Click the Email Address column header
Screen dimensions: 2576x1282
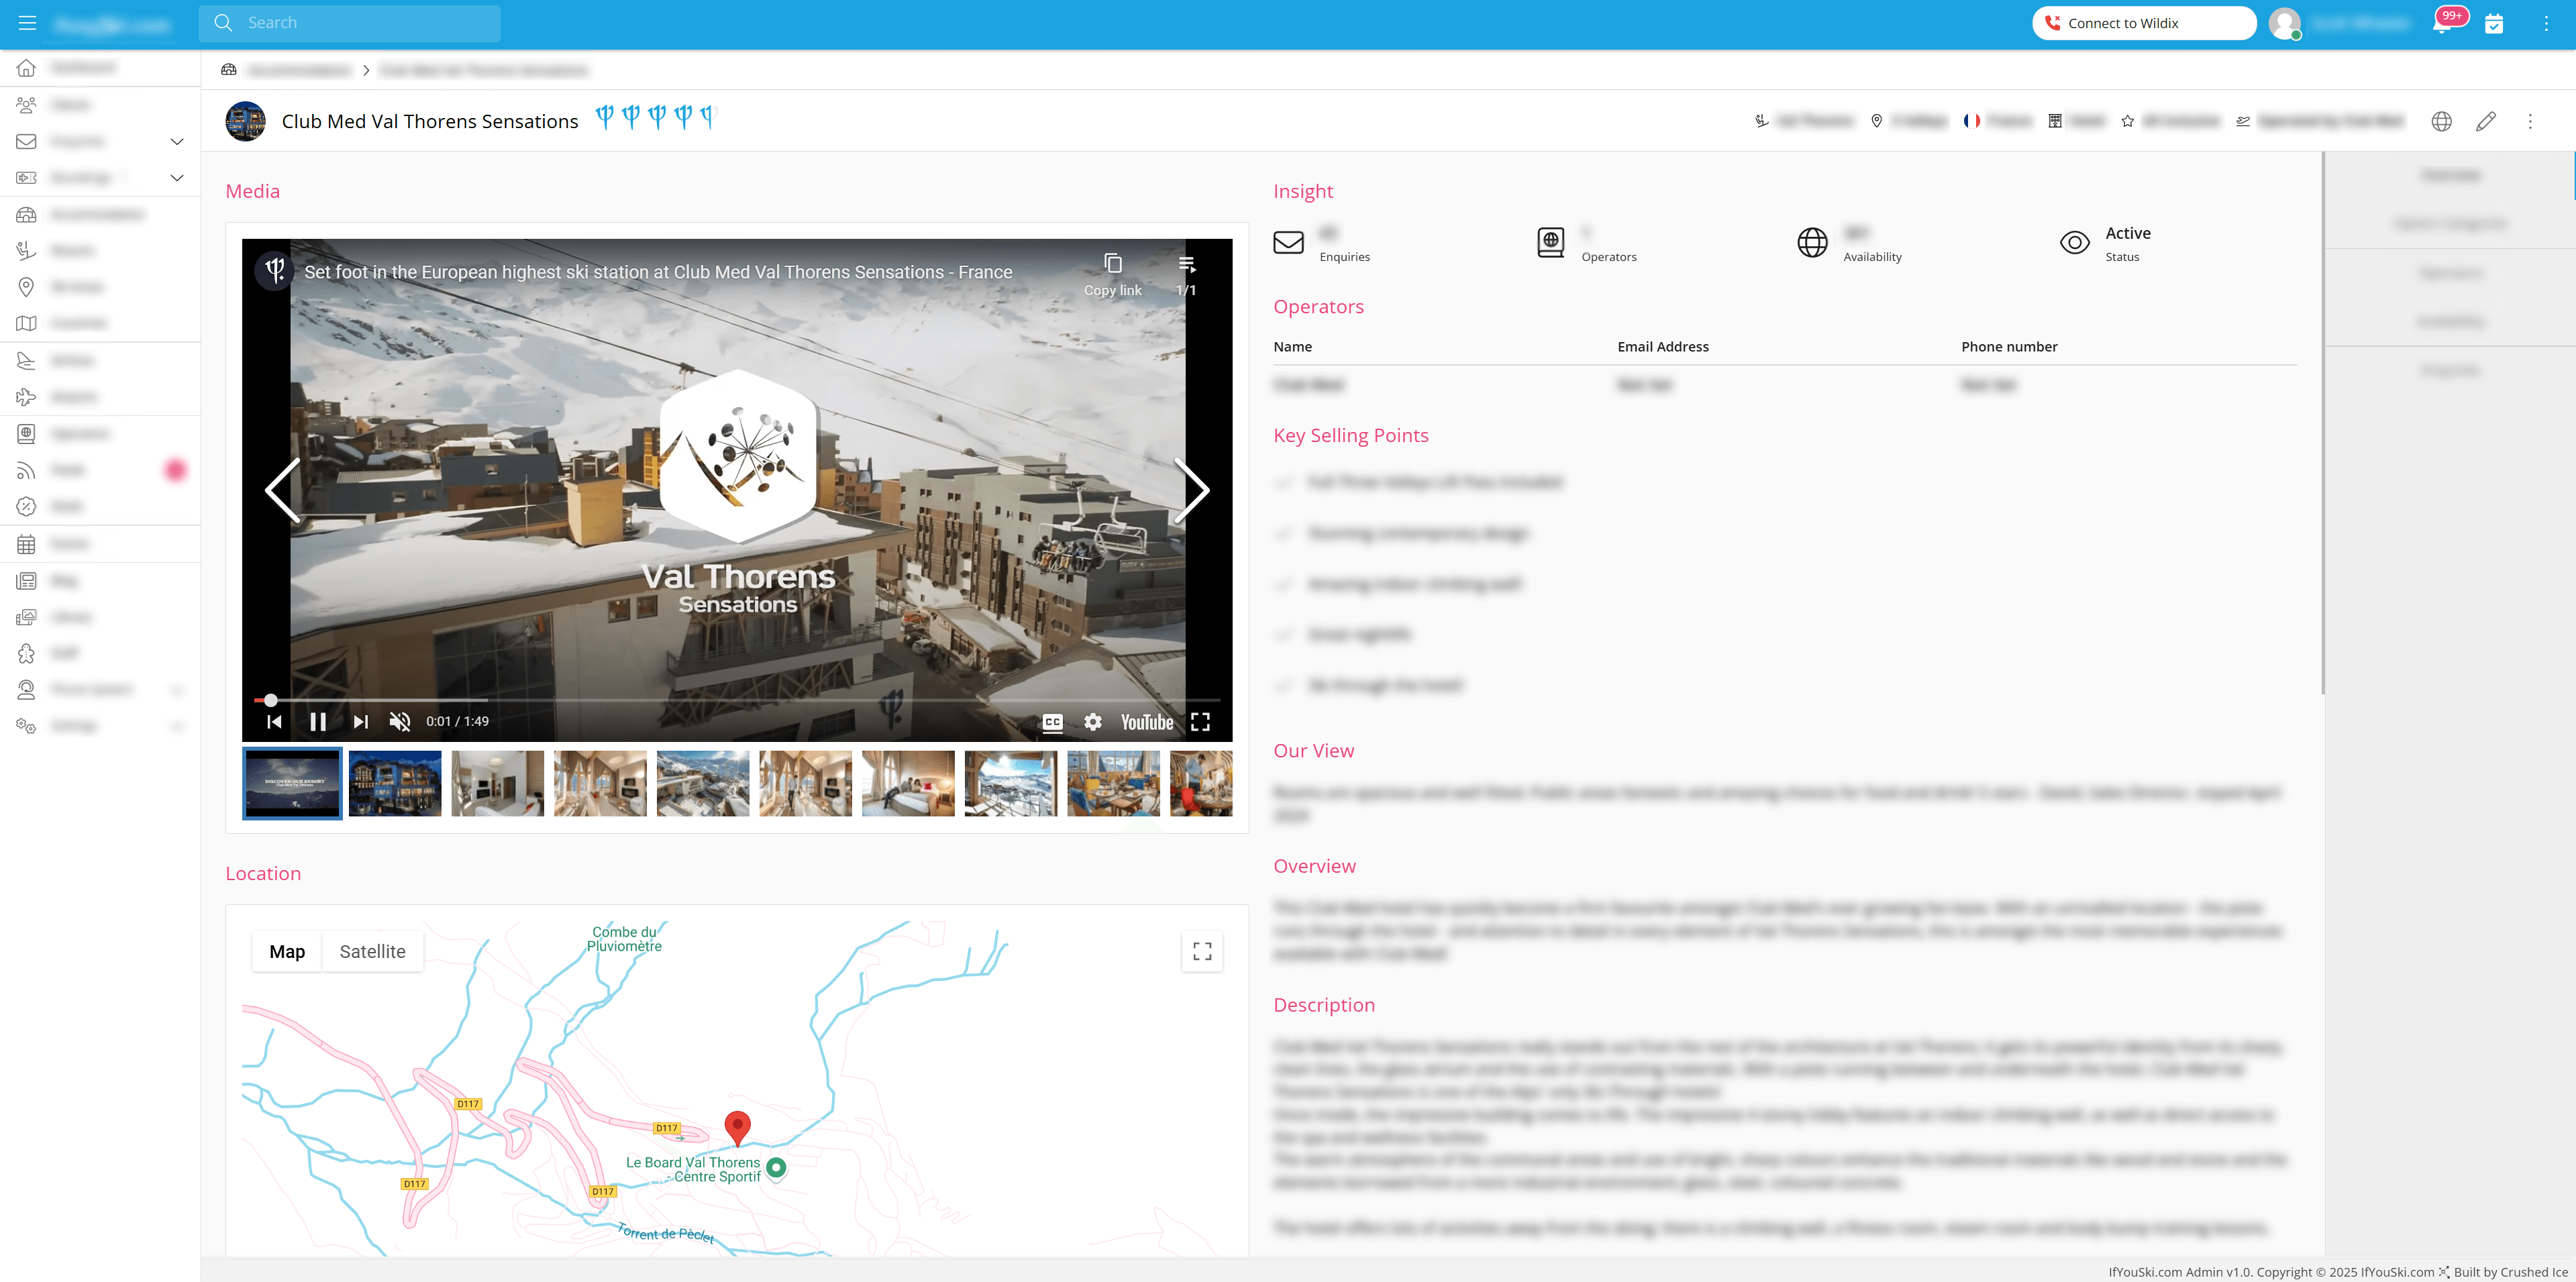coord(1662,347)
